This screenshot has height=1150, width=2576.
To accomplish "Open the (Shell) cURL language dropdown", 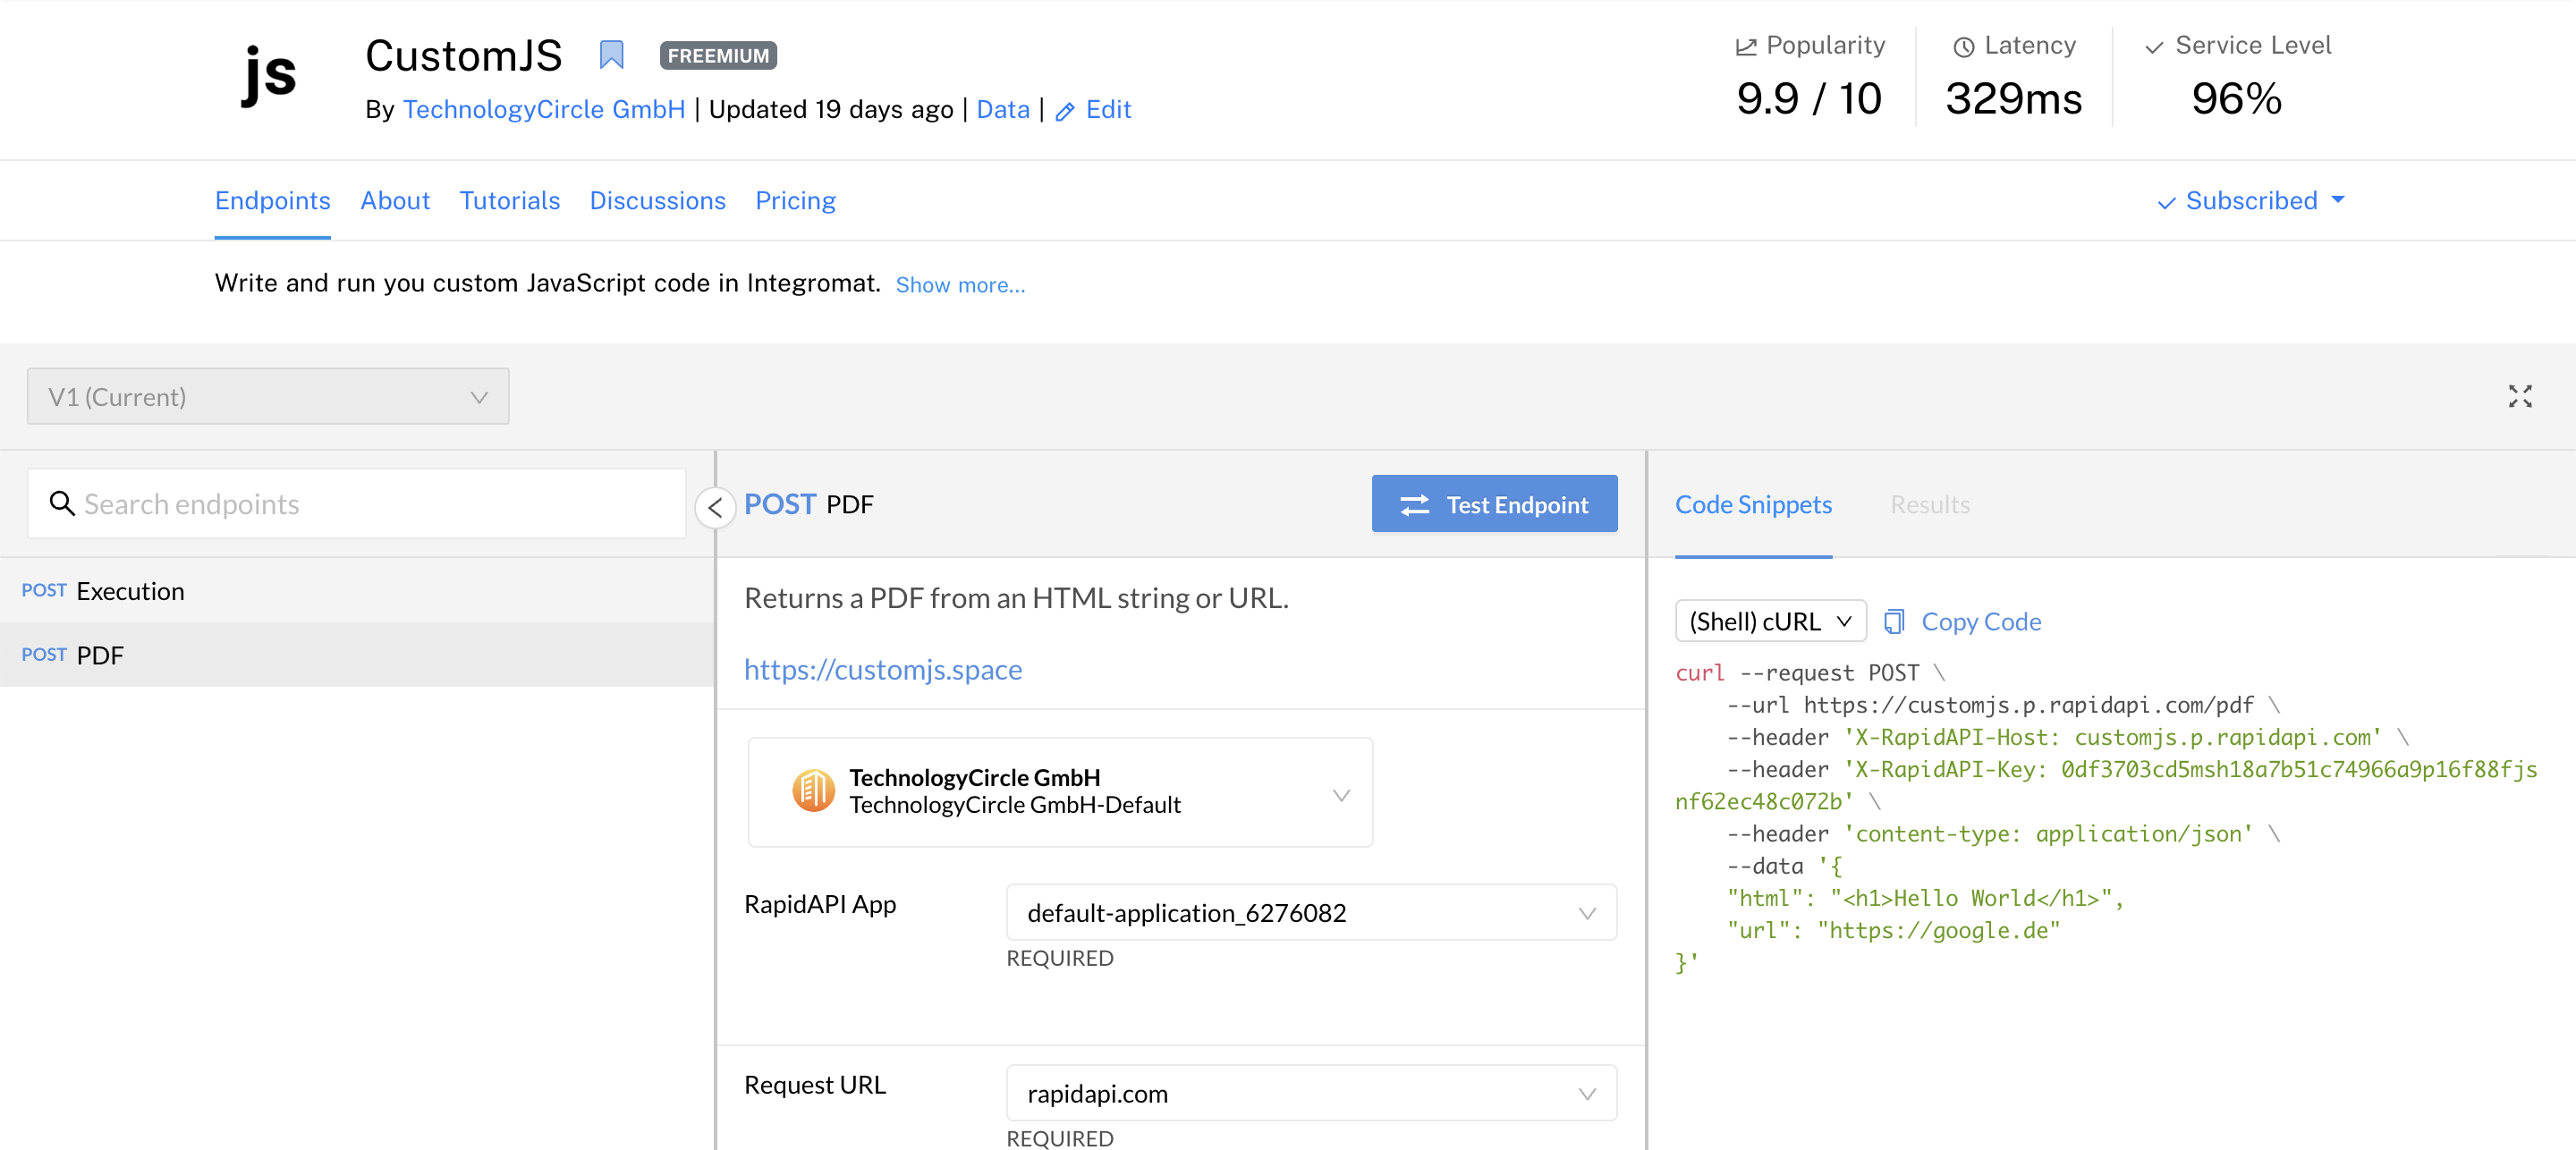I will click(x=1770, y=622).
